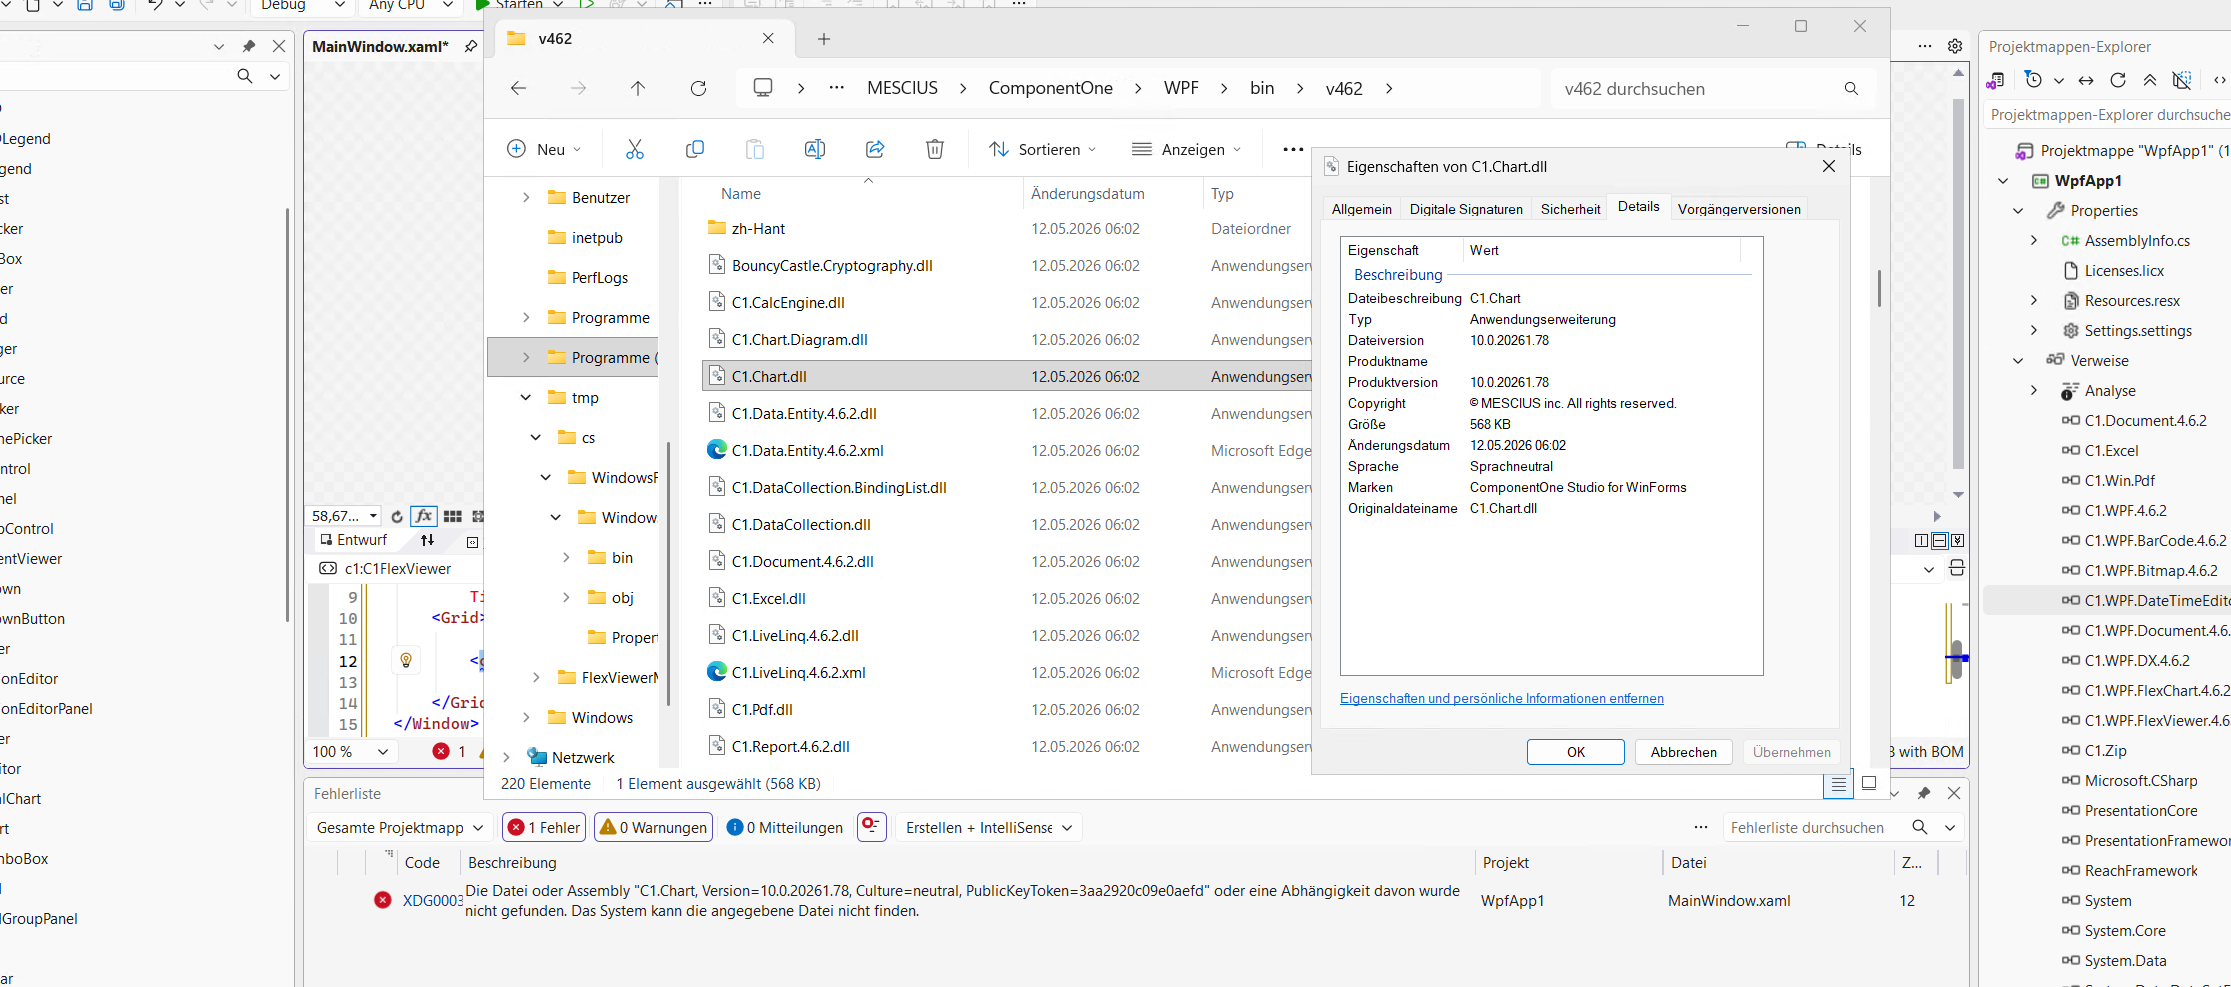Open the XAML designer settings gear
The height and width of the screenshot is (987, 2231).
1955,46
